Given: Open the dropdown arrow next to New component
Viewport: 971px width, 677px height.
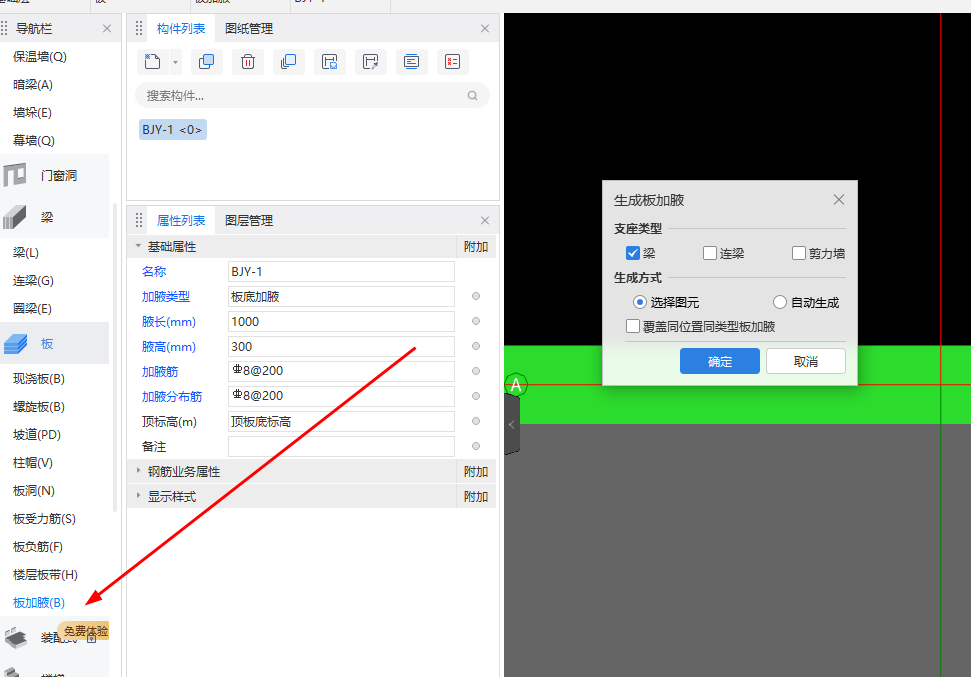Looking at the screenshot, I should [175, 62].
